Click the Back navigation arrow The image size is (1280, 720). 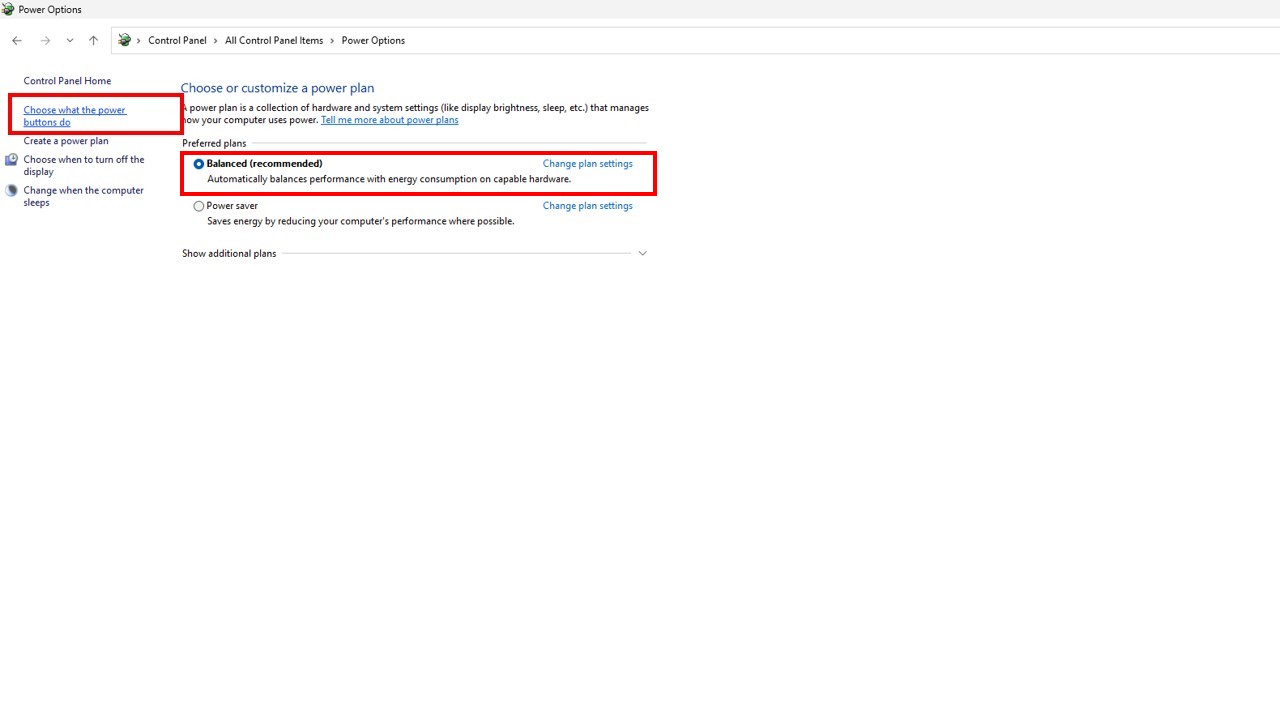[x=17, y=41]
